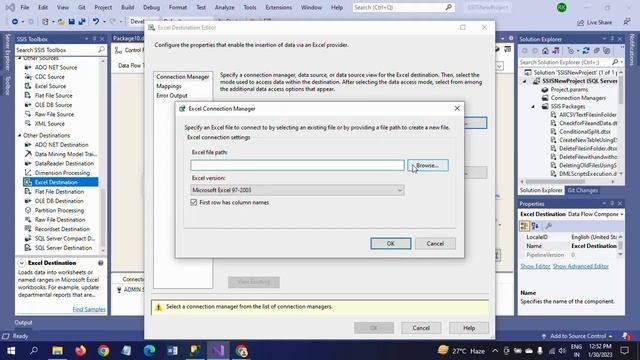Click Find Samples link in toolbox
This screenshot has height=360, width=640.
[x=89, y=309]
